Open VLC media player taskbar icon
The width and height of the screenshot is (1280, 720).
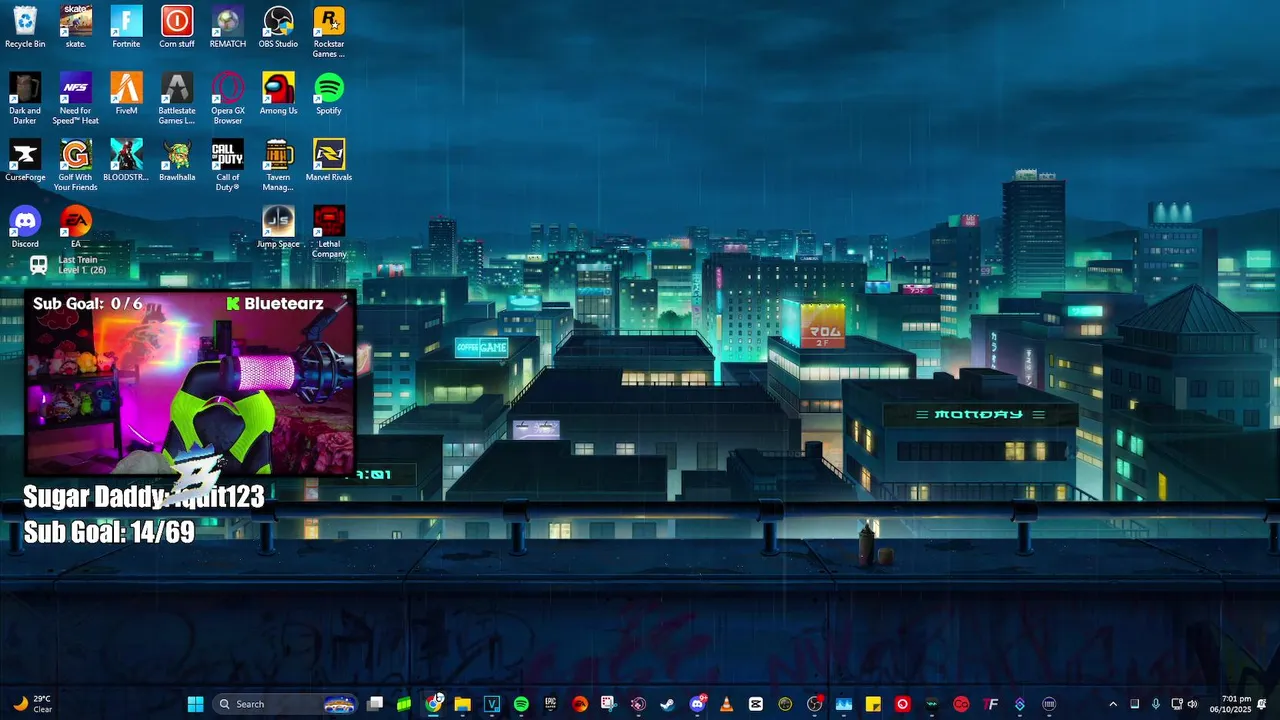tap(726, 704)
